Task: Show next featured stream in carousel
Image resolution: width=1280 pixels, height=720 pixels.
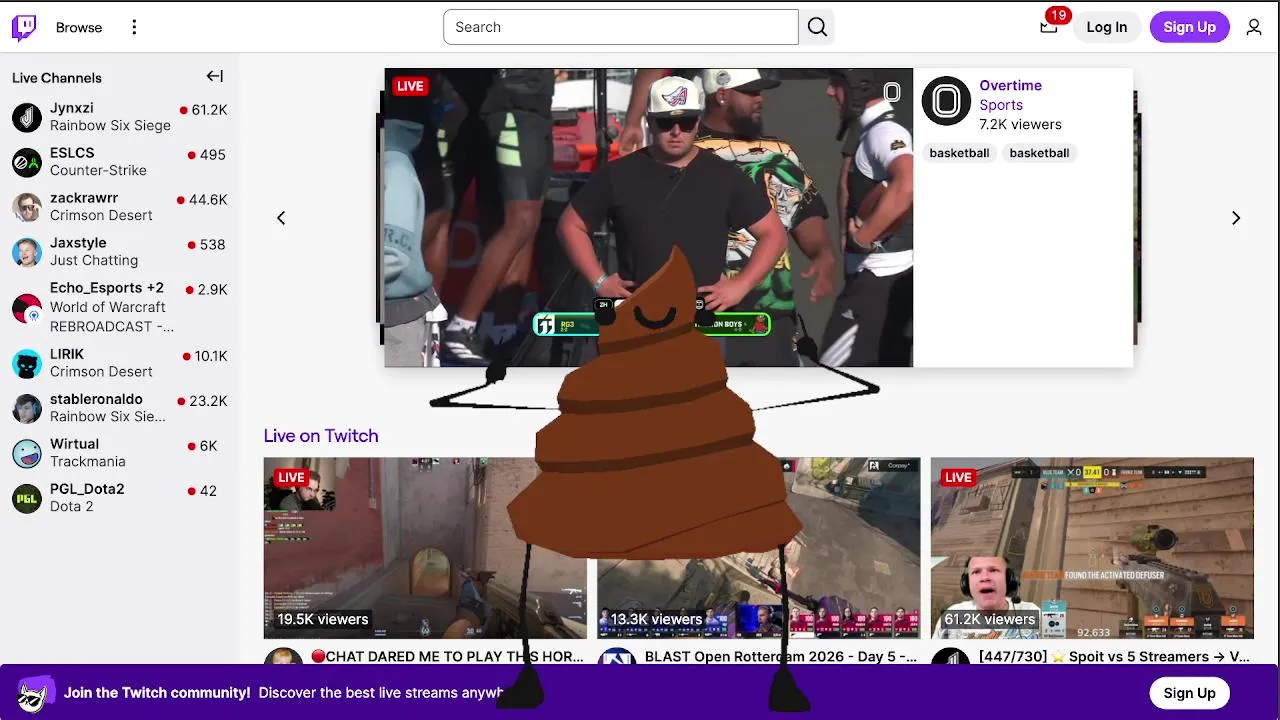Action: click(x=1236, y=218)
